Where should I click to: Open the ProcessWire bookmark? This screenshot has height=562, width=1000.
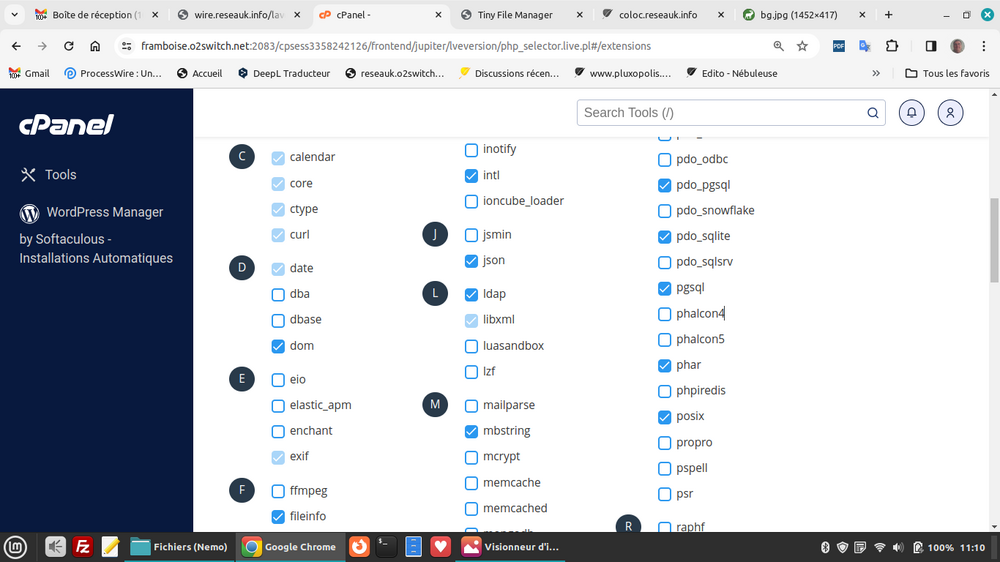pos(113,73)
